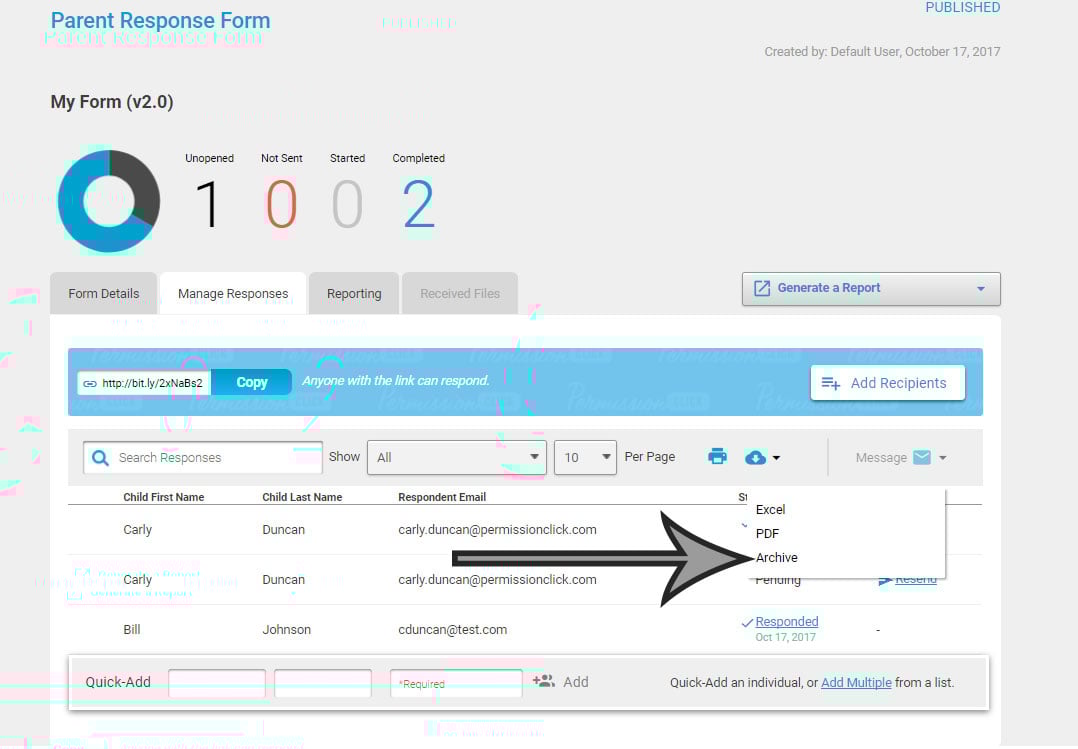Switch to the Form Details tab

coord(104,294)
